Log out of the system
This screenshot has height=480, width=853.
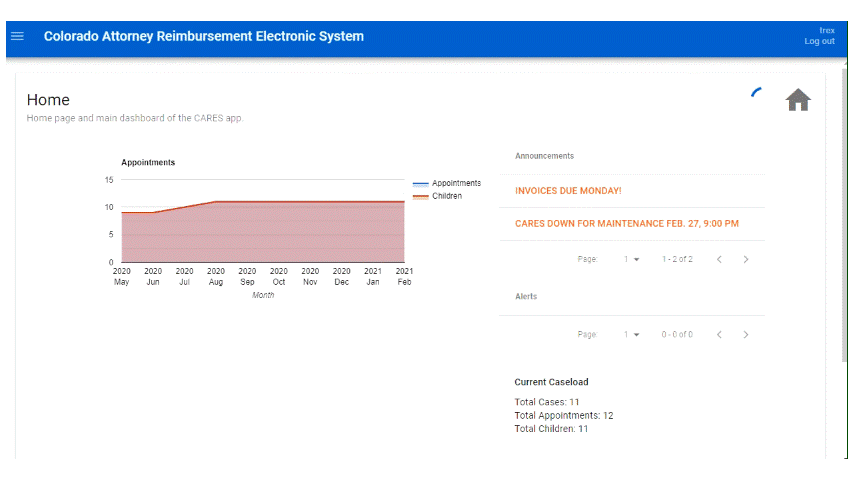point(819,41)
